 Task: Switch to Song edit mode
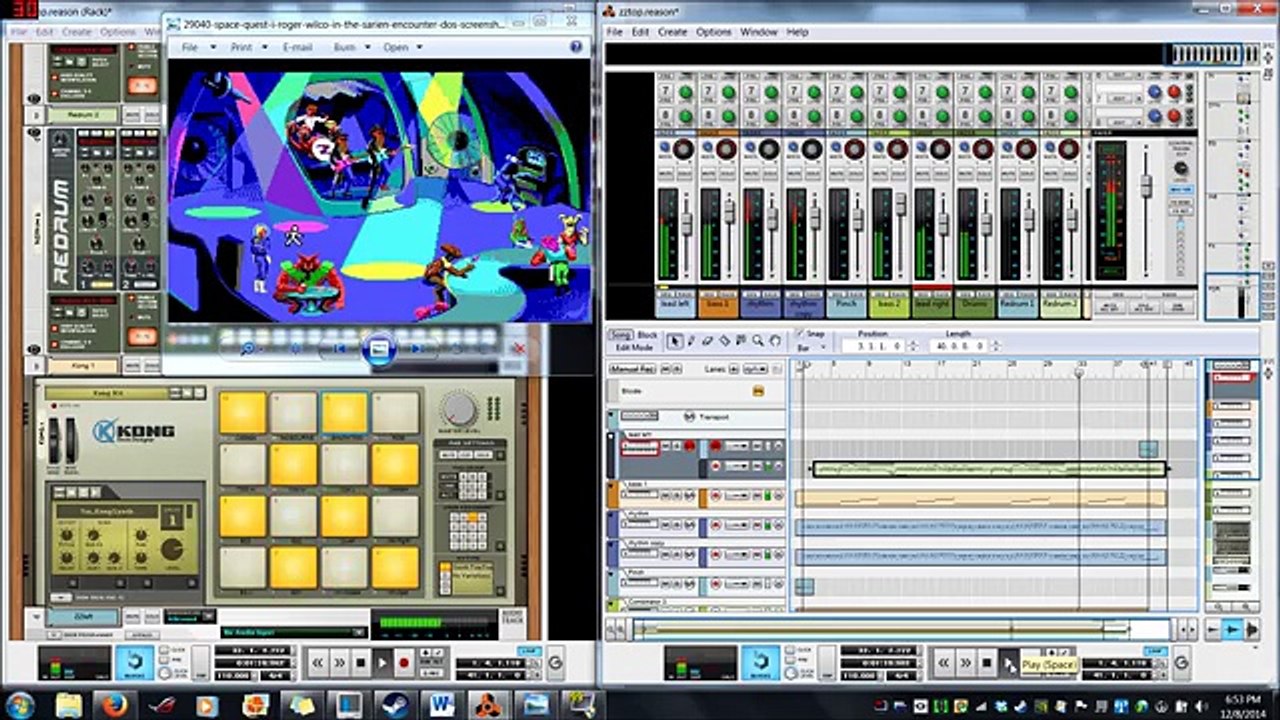[x=621, y=335]
